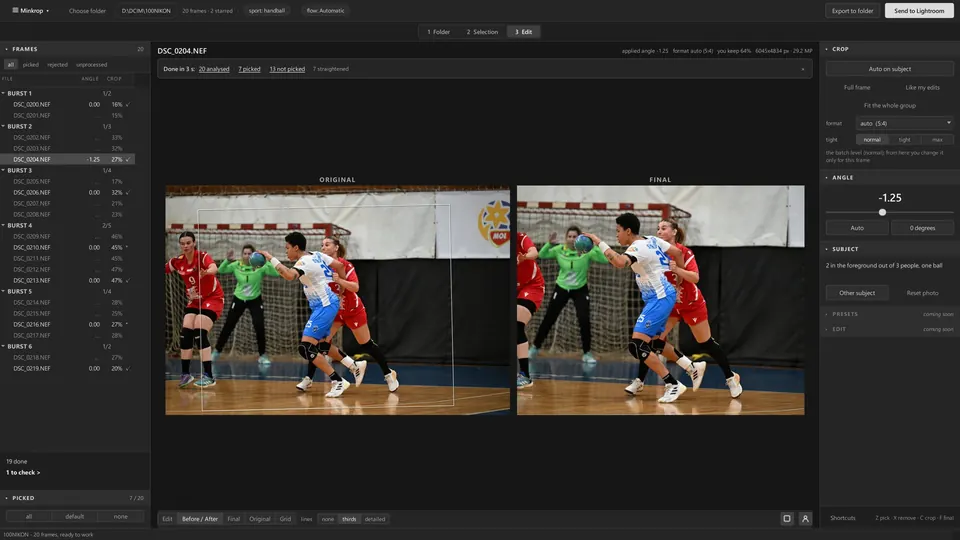Switch to the 'Edit' view tab
The width and height of the screenshot is (960, 540).
coord(167,519)
